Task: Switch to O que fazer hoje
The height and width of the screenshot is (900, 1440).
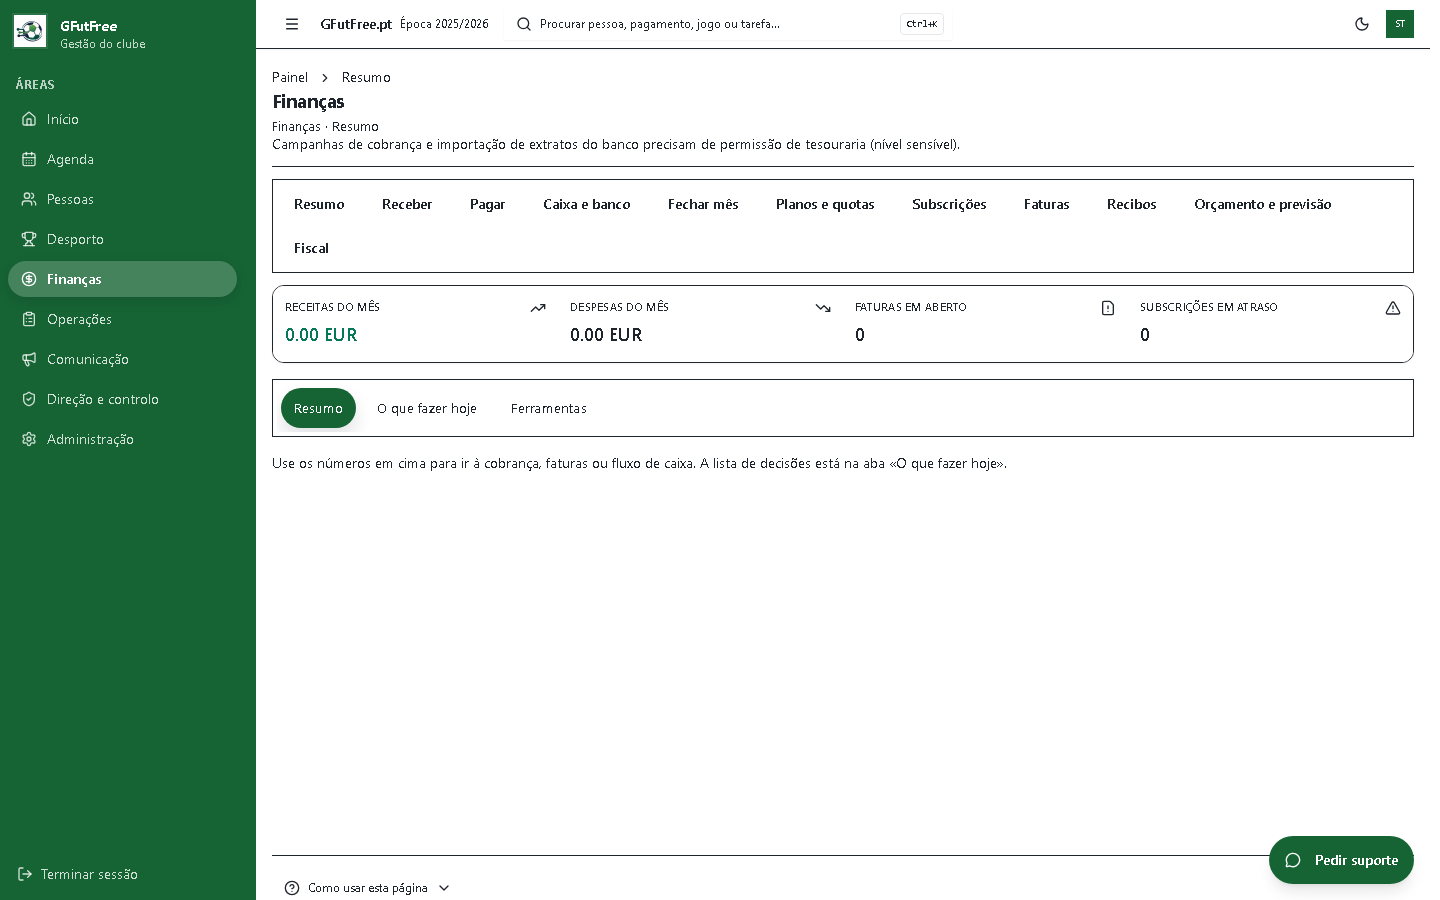Action: click(x=427, y=408)
